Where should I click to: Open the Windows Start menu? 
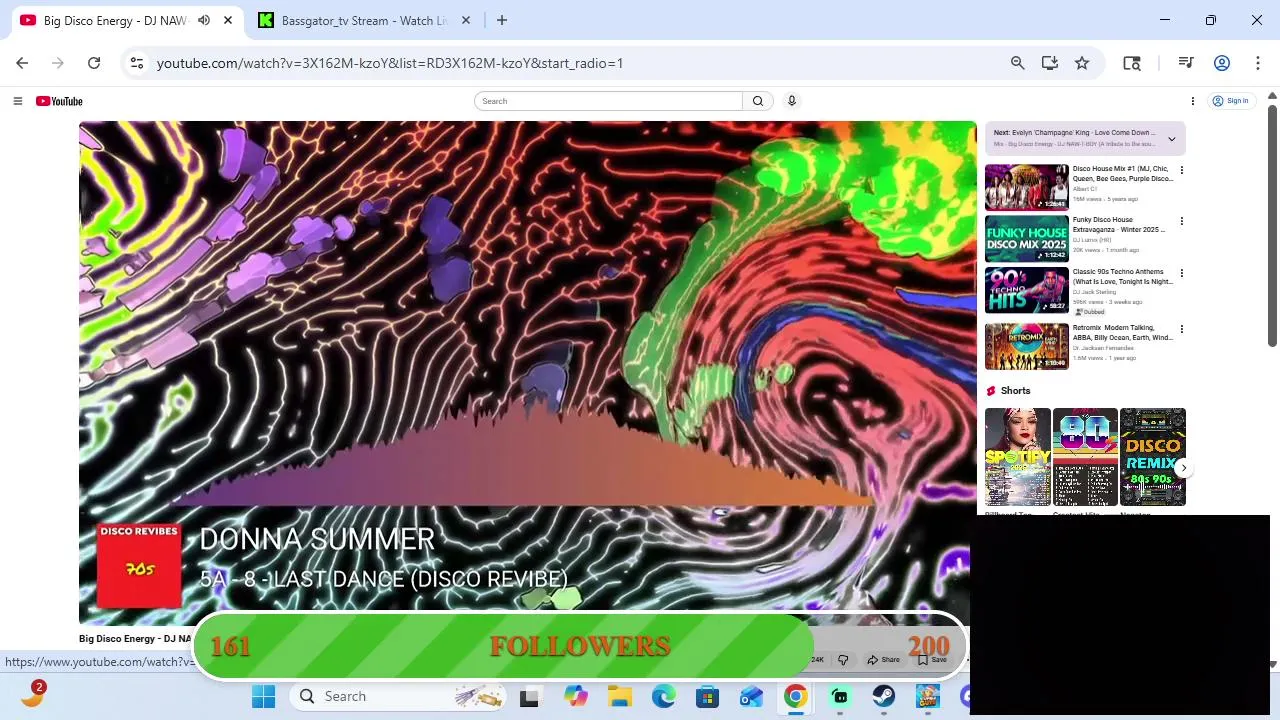click(264, 696)
